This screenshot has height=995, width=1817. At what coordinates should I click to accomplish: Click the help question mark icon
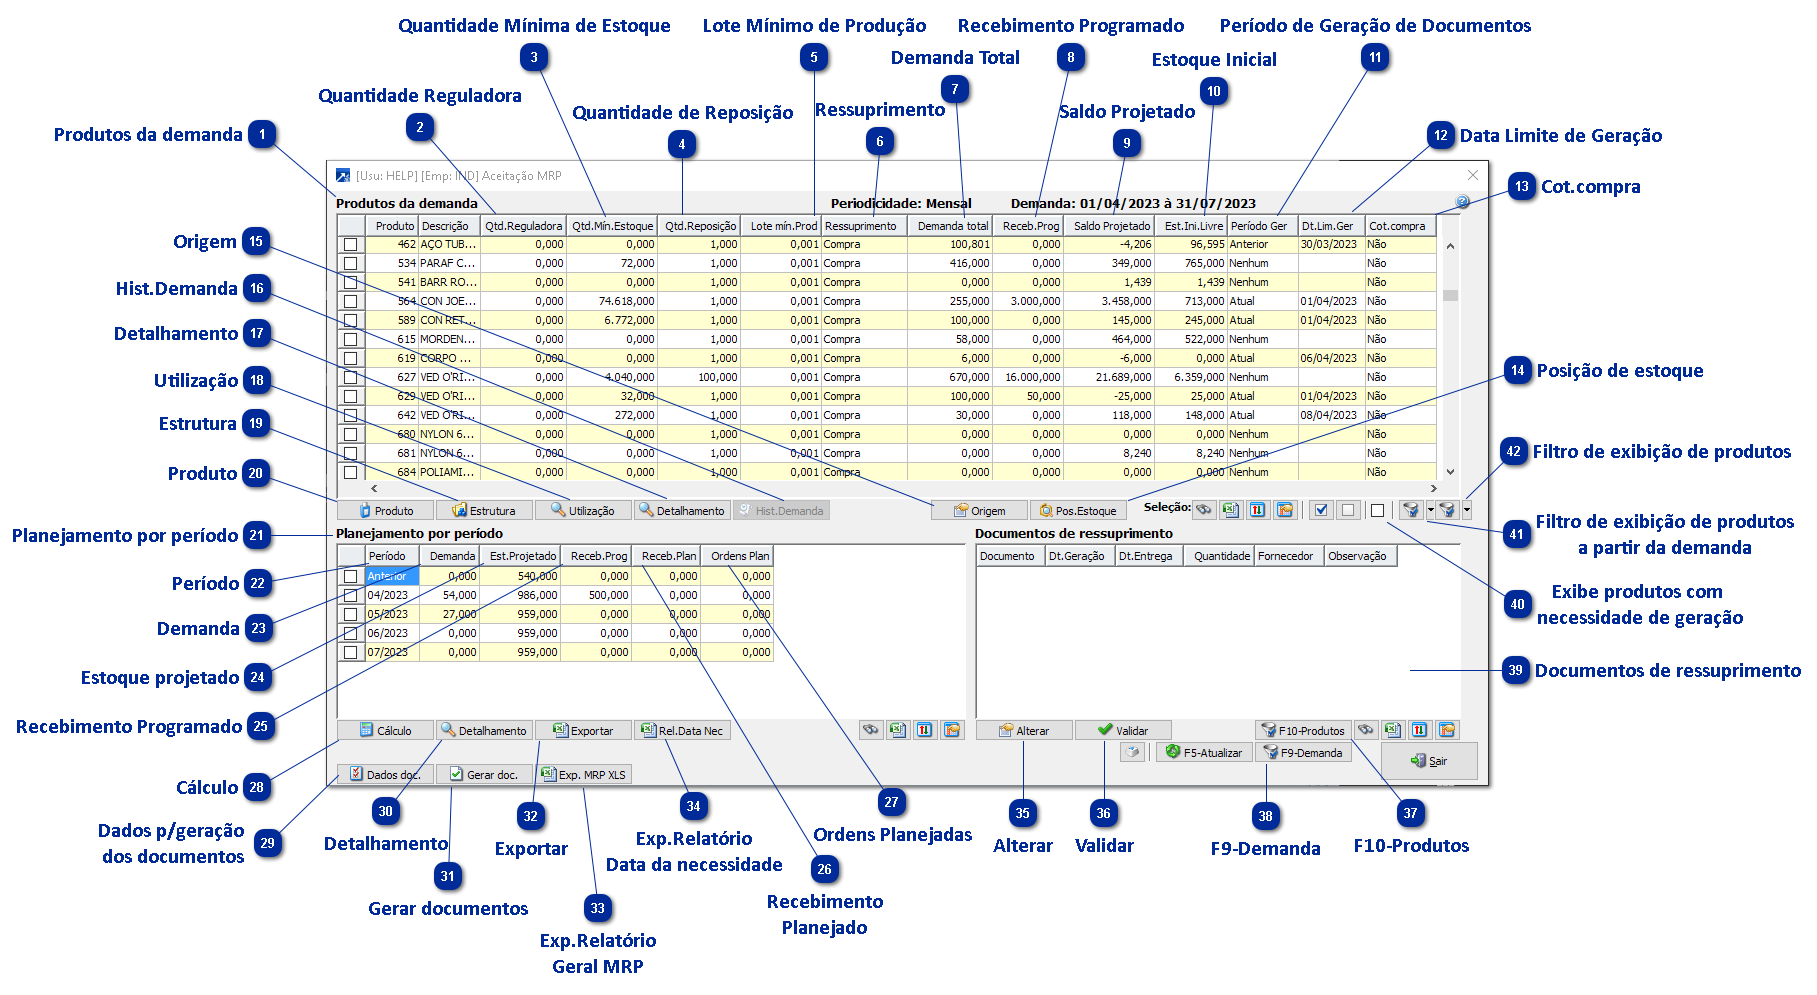[1462, 202]
